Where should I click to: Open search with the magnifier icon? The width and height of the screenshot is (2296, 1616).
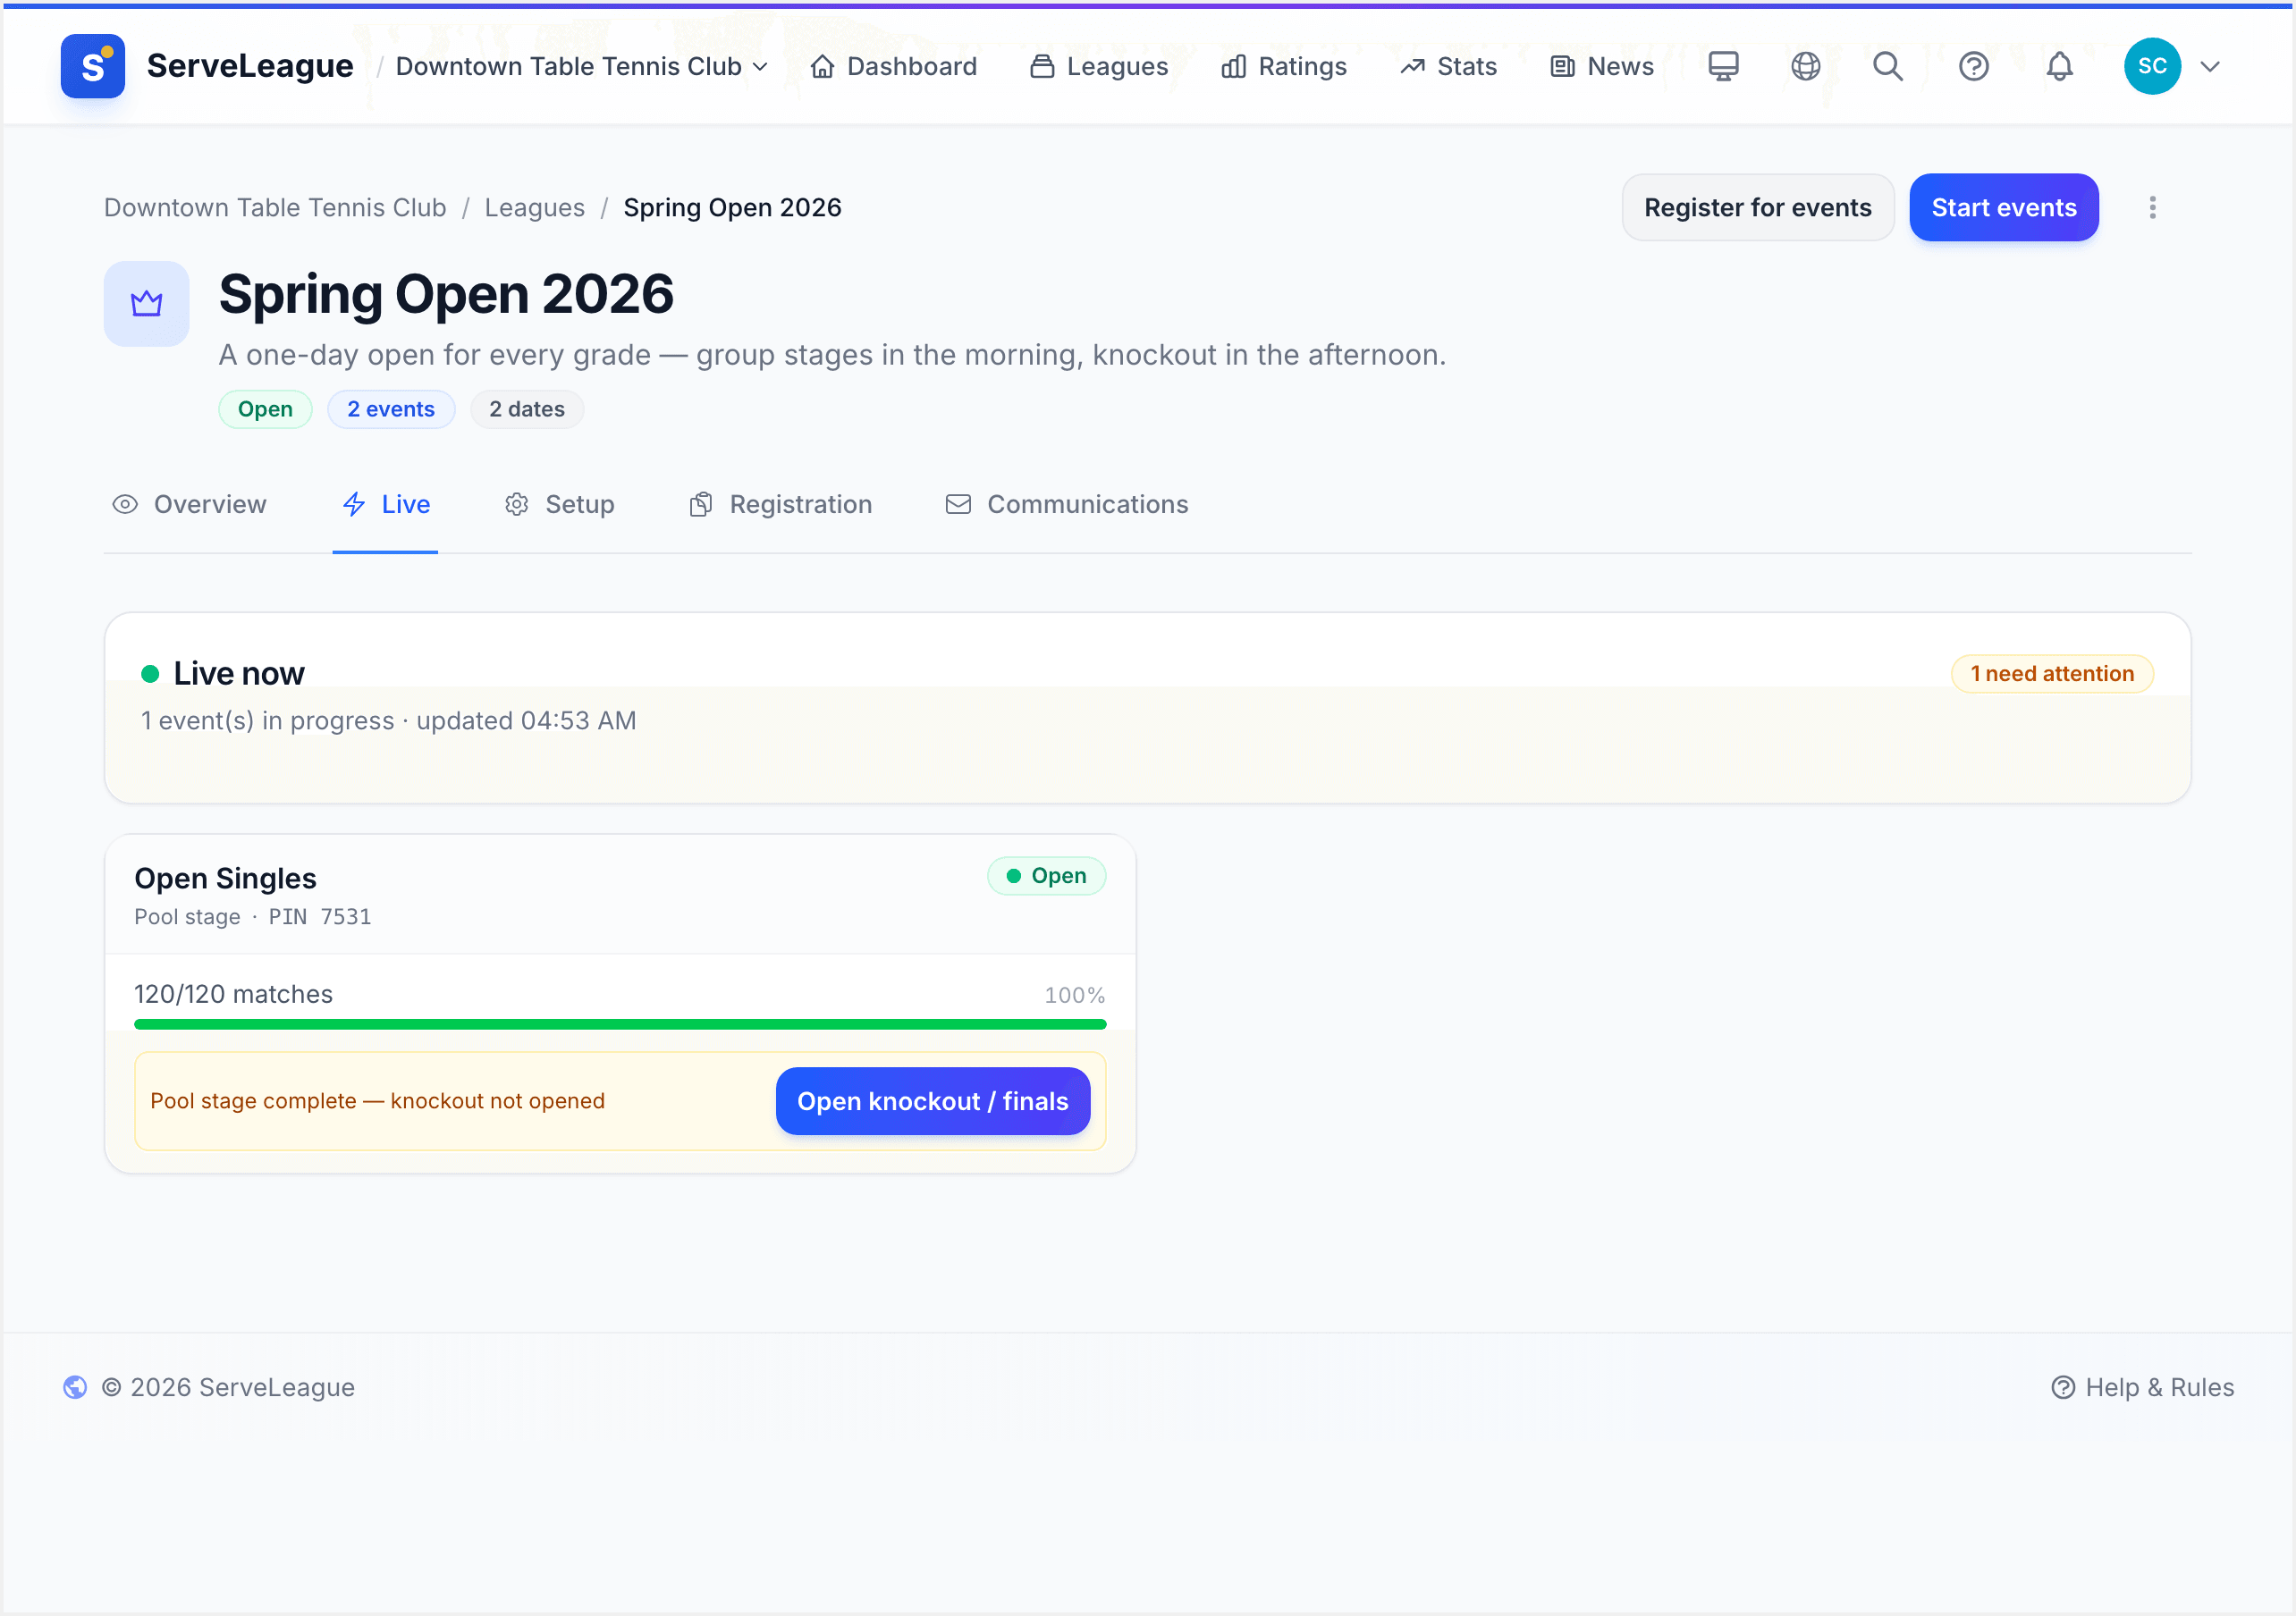point(1888,66)
